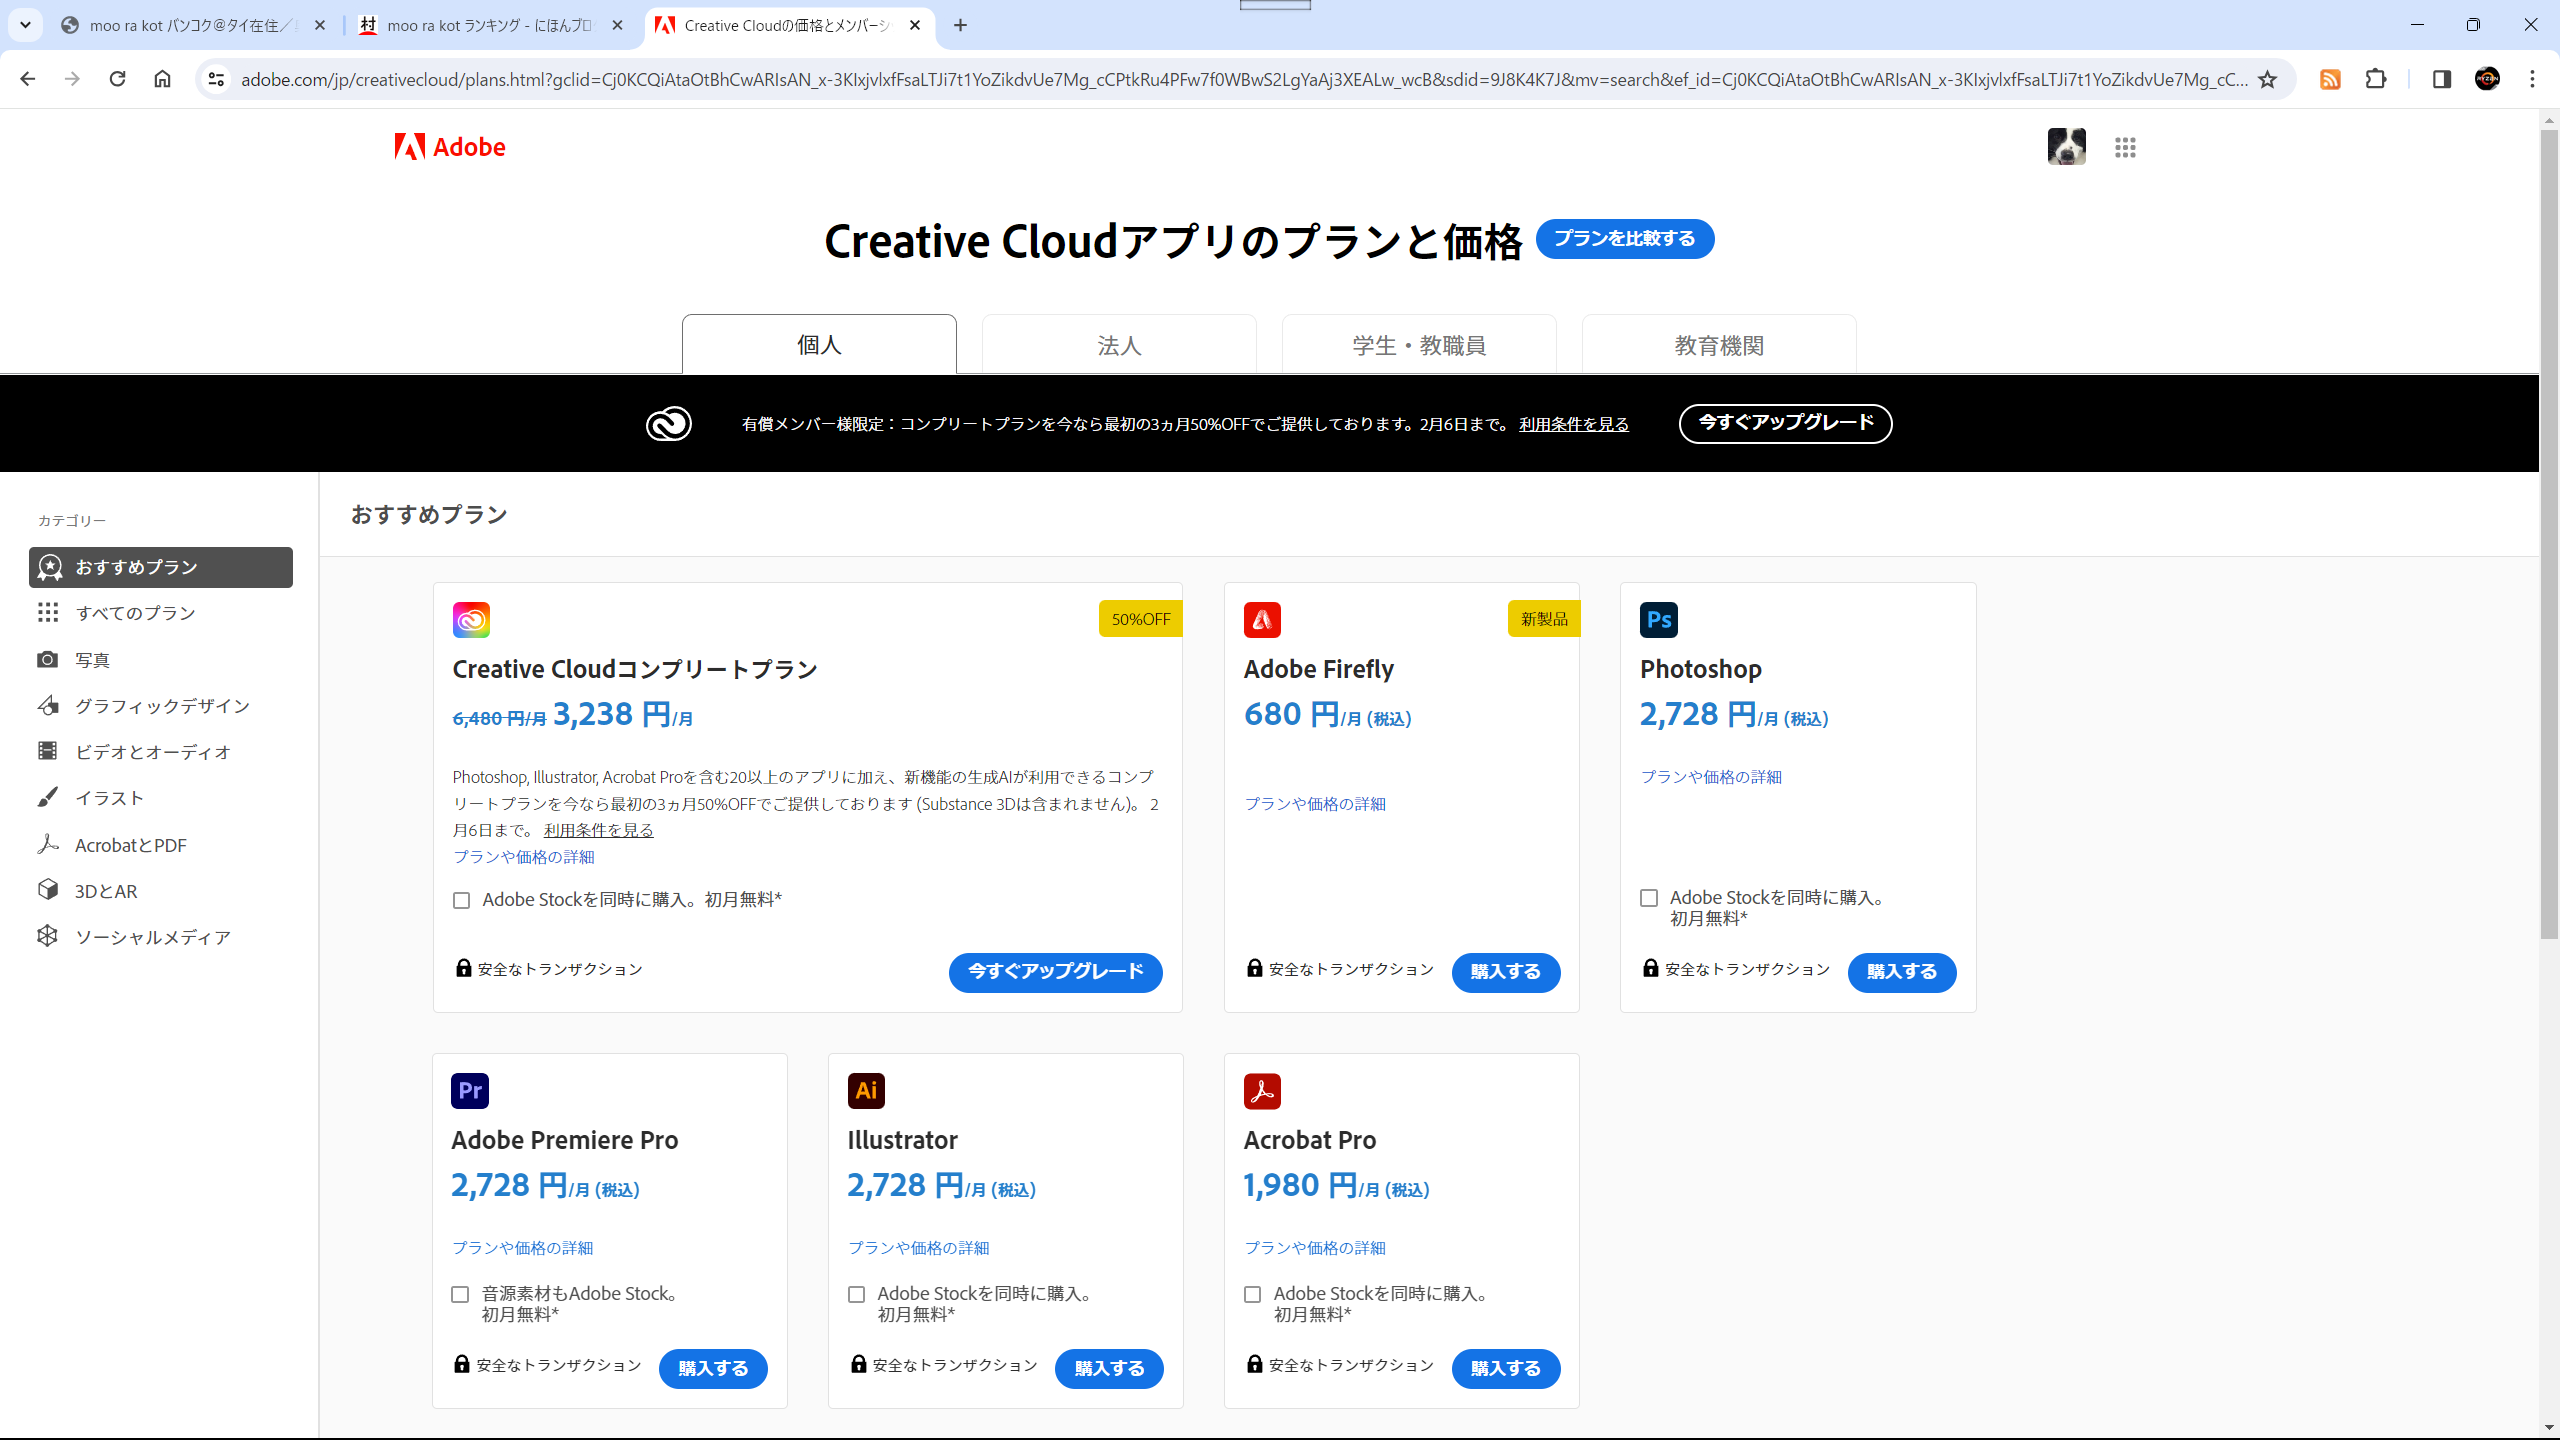Image resolution: width=2560 pixels, height=1440 pixels.
Task: Click the cube icon beside 3DとAR
Action: pyautogui.click(x=47, y=890)
